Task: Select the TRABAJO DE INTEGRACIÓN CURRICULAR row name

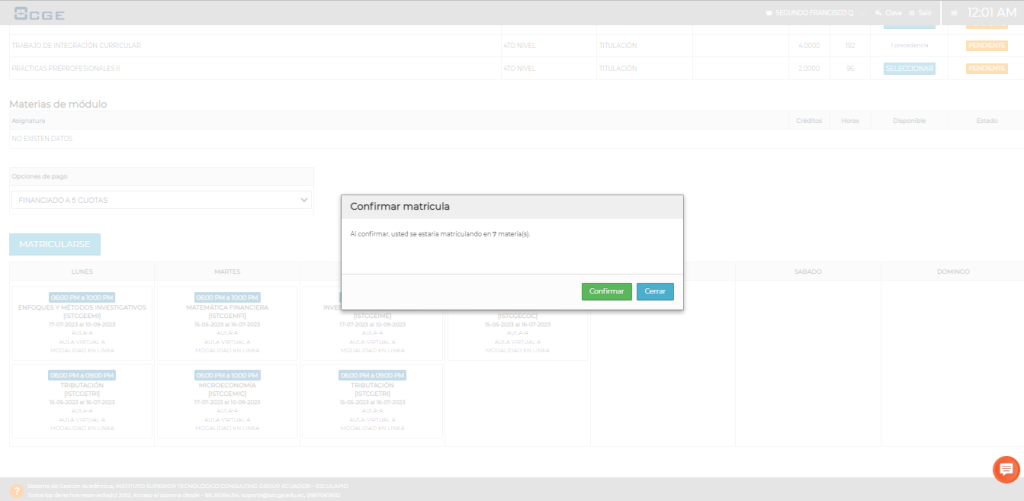Action: tap(76, 46)
